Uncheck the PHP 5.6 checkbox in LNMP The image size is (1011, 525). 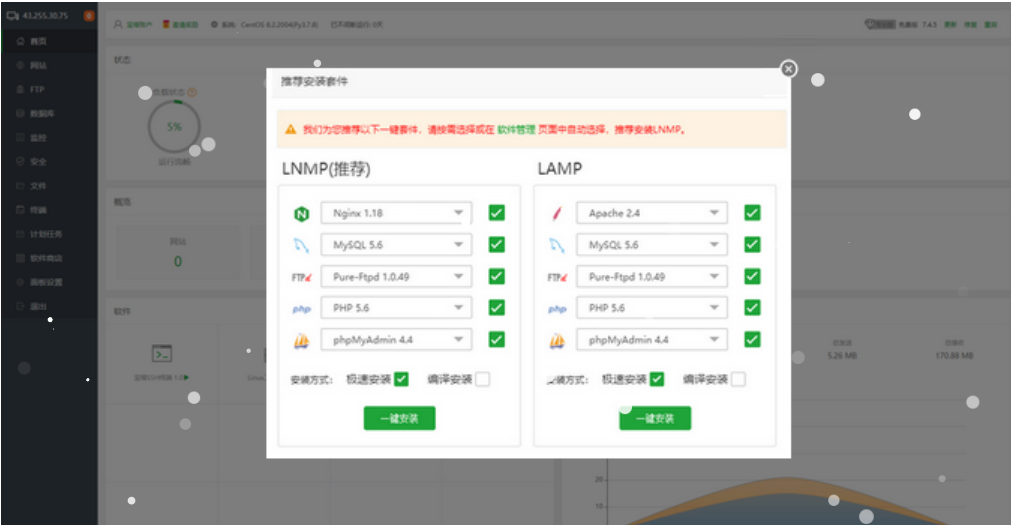(496, 308)
